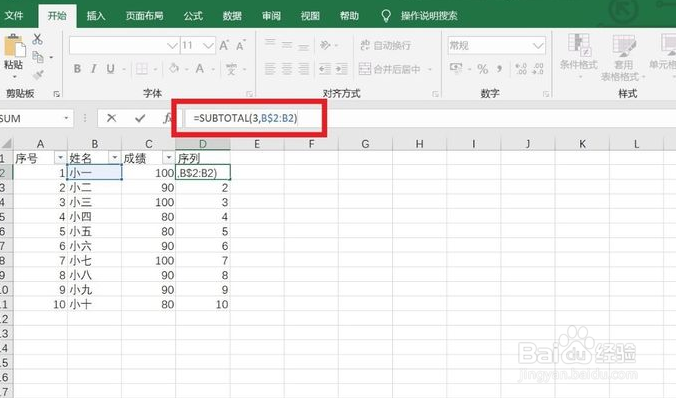Open the Name Box dropdown arrow
The width and height of the screenshot is (676, 398).
pyautogui.click(x=66, y=118)
